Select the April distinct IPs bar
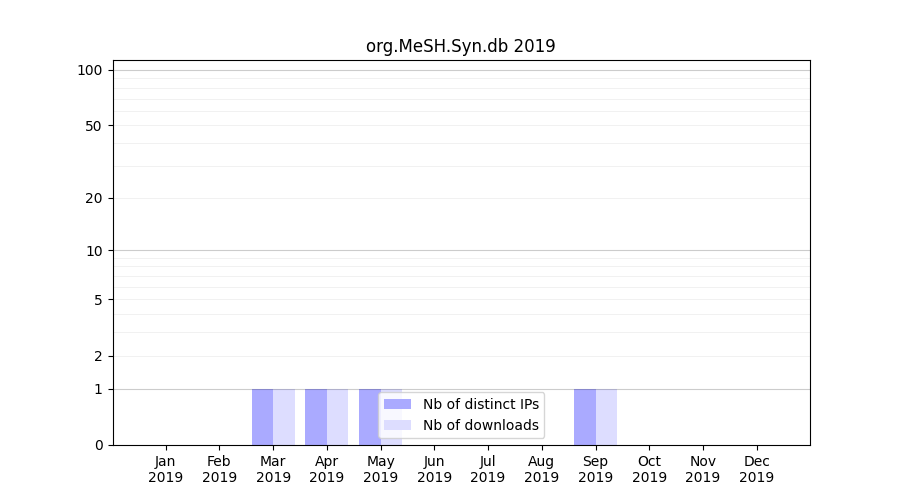Viewport: 900px width, 500px height. [316, 417]
